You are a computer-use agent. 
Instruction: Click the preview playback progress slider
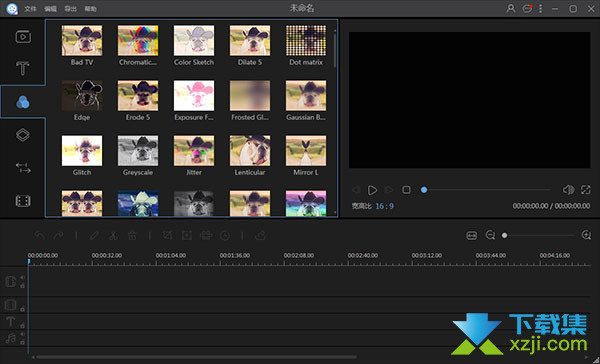(x=486, y=189)
